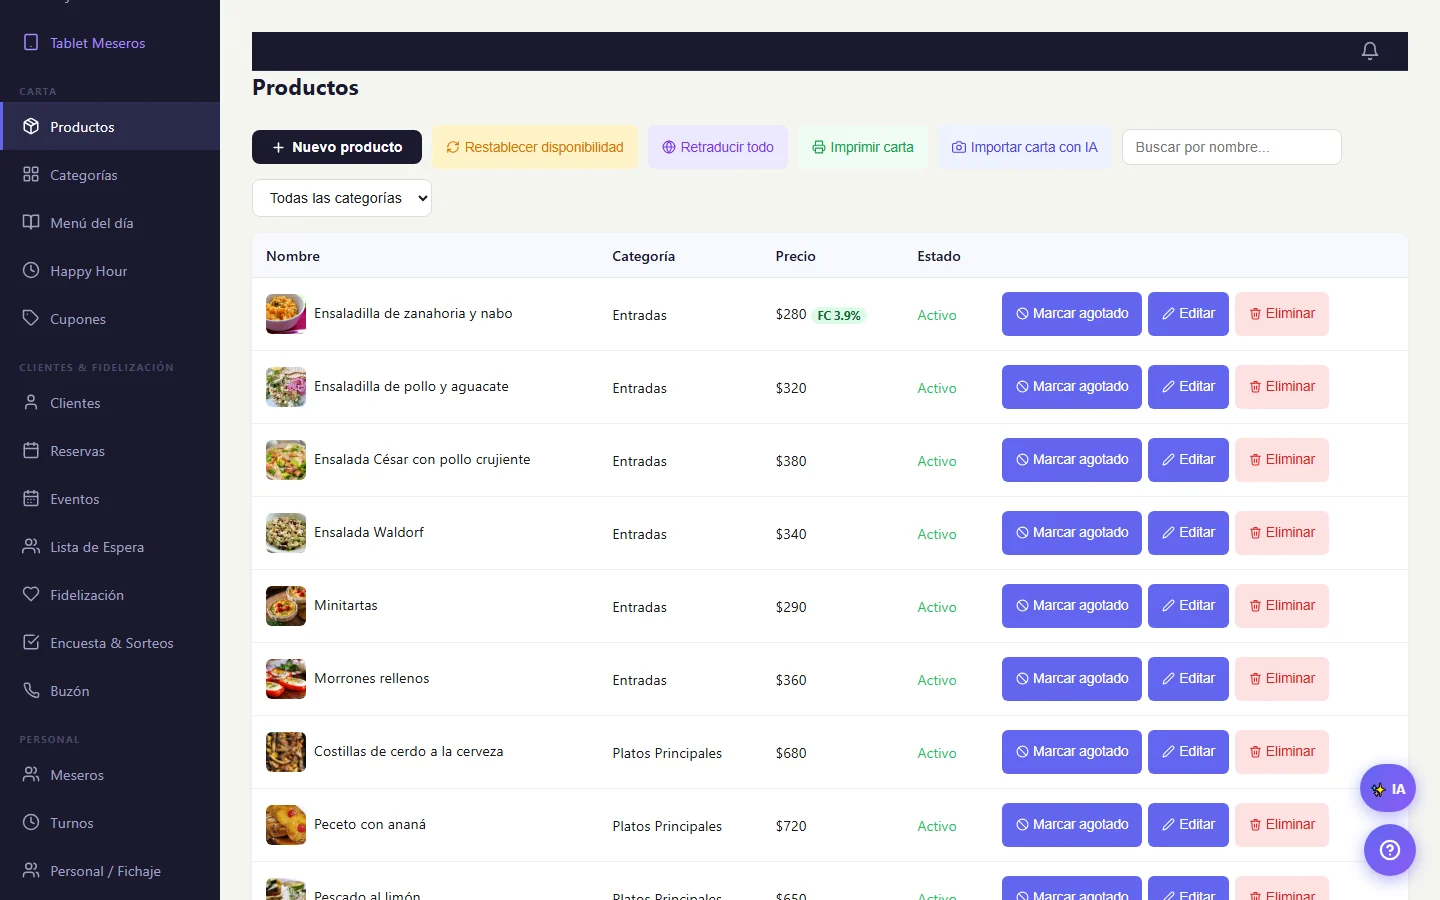Go to Meseros in the sidebar
Screen dimensions: 1440x900
click(110, 775)
